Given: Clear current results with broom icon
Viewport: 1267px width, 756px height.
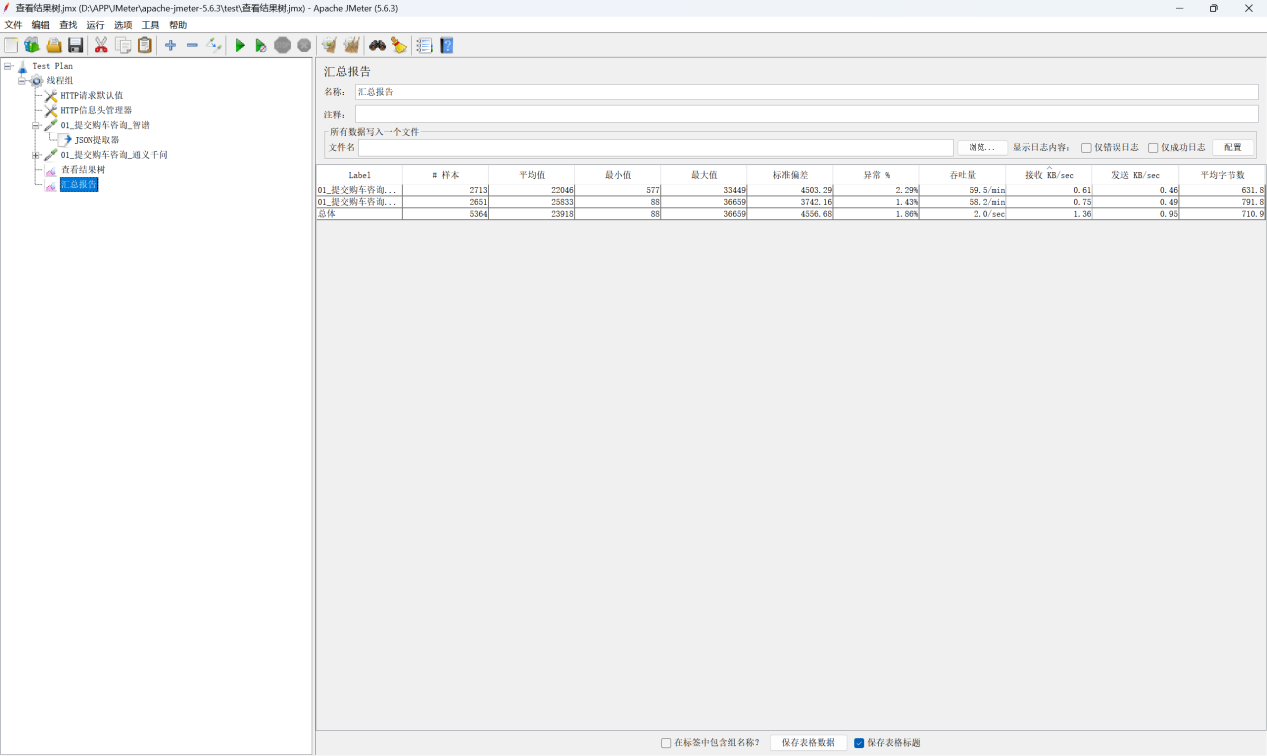Looking at the screenshot, I should click(x=329, y=45).
